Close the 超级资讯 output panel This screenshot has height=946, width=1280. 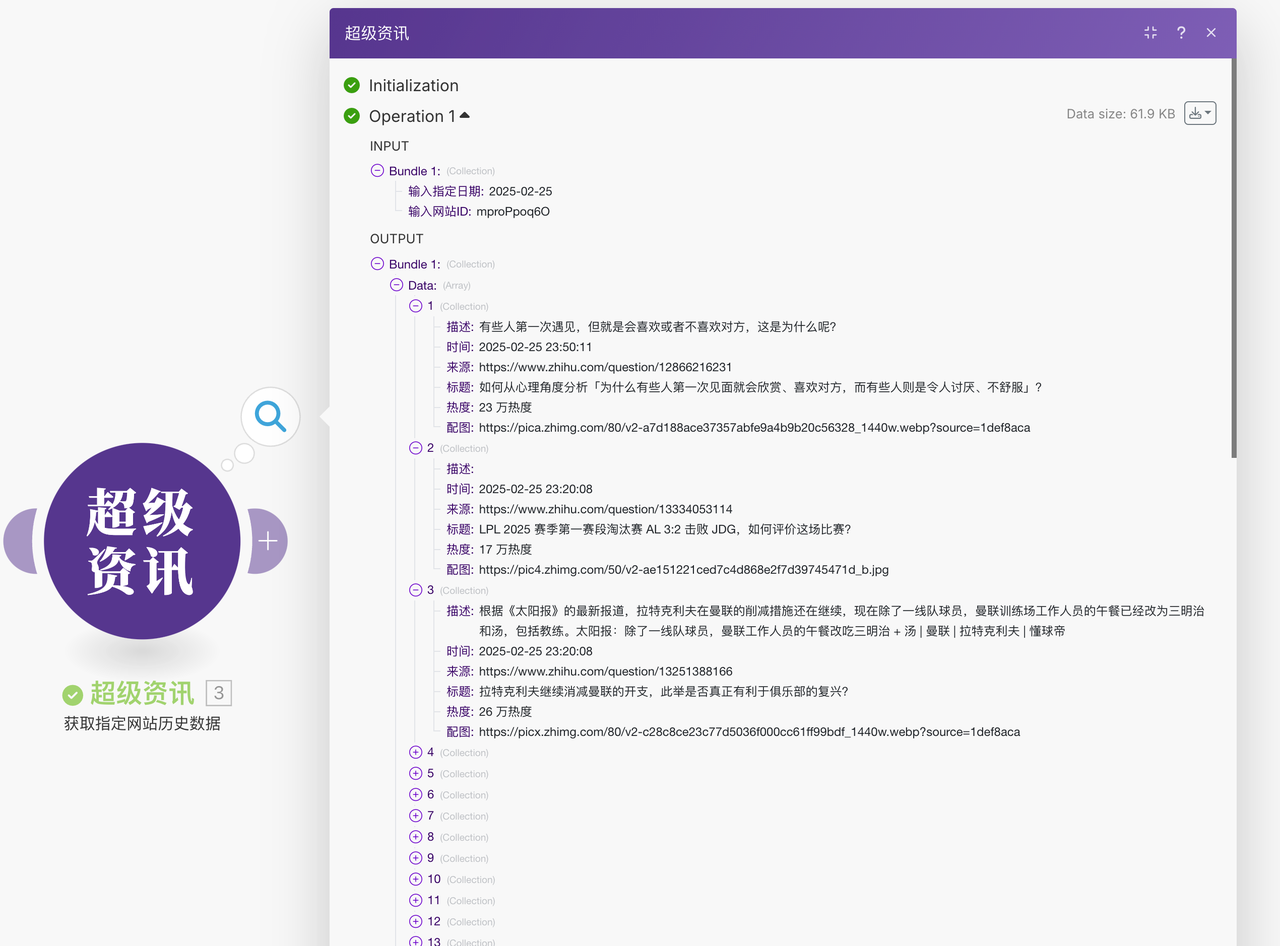tap(1211, 33)
